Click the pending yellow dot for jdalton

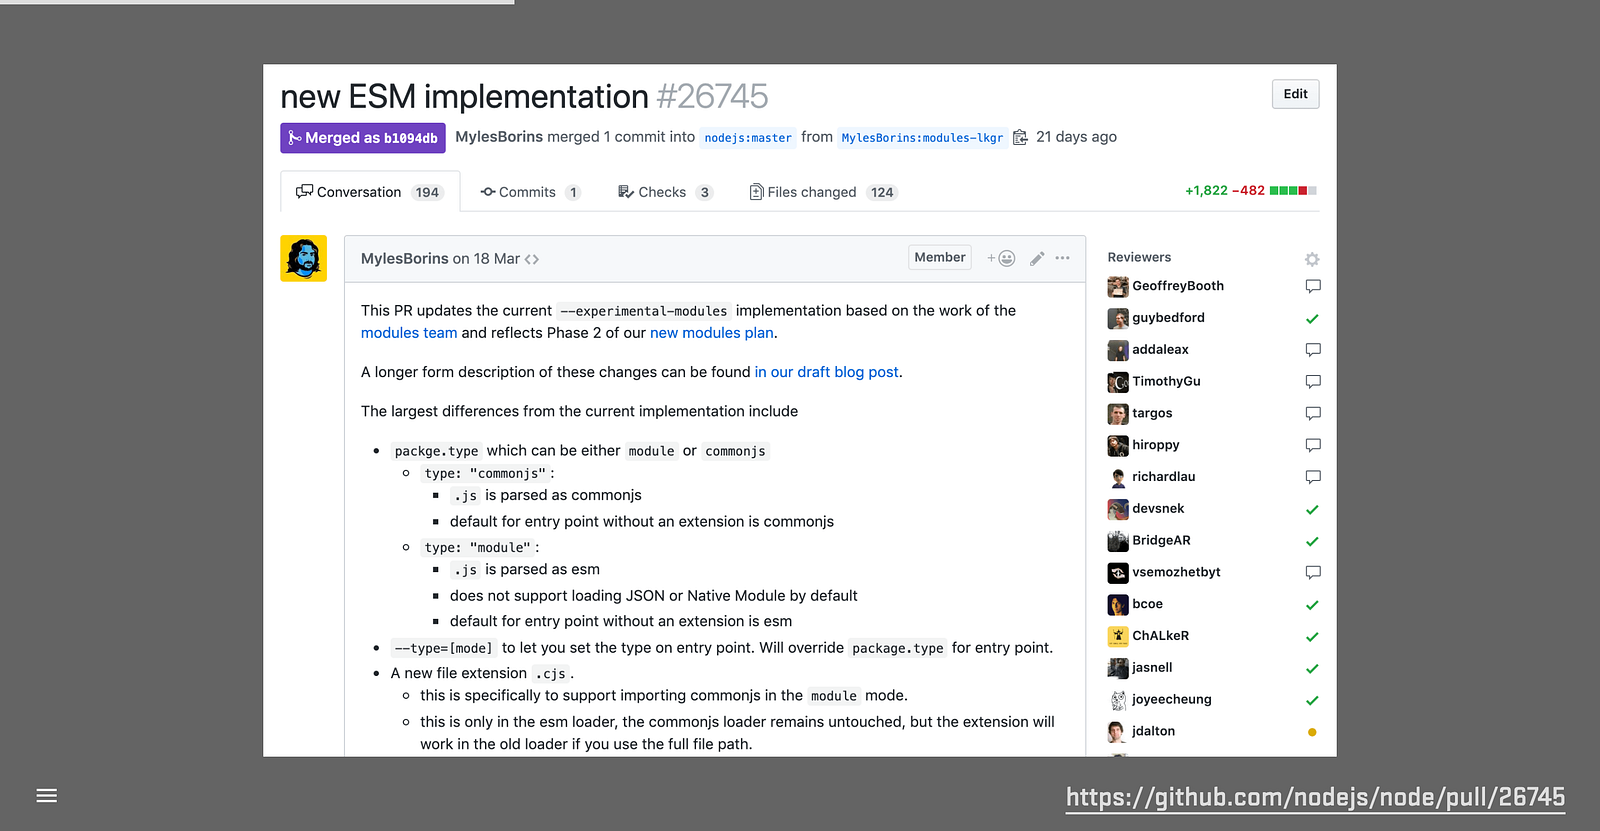1312,732
